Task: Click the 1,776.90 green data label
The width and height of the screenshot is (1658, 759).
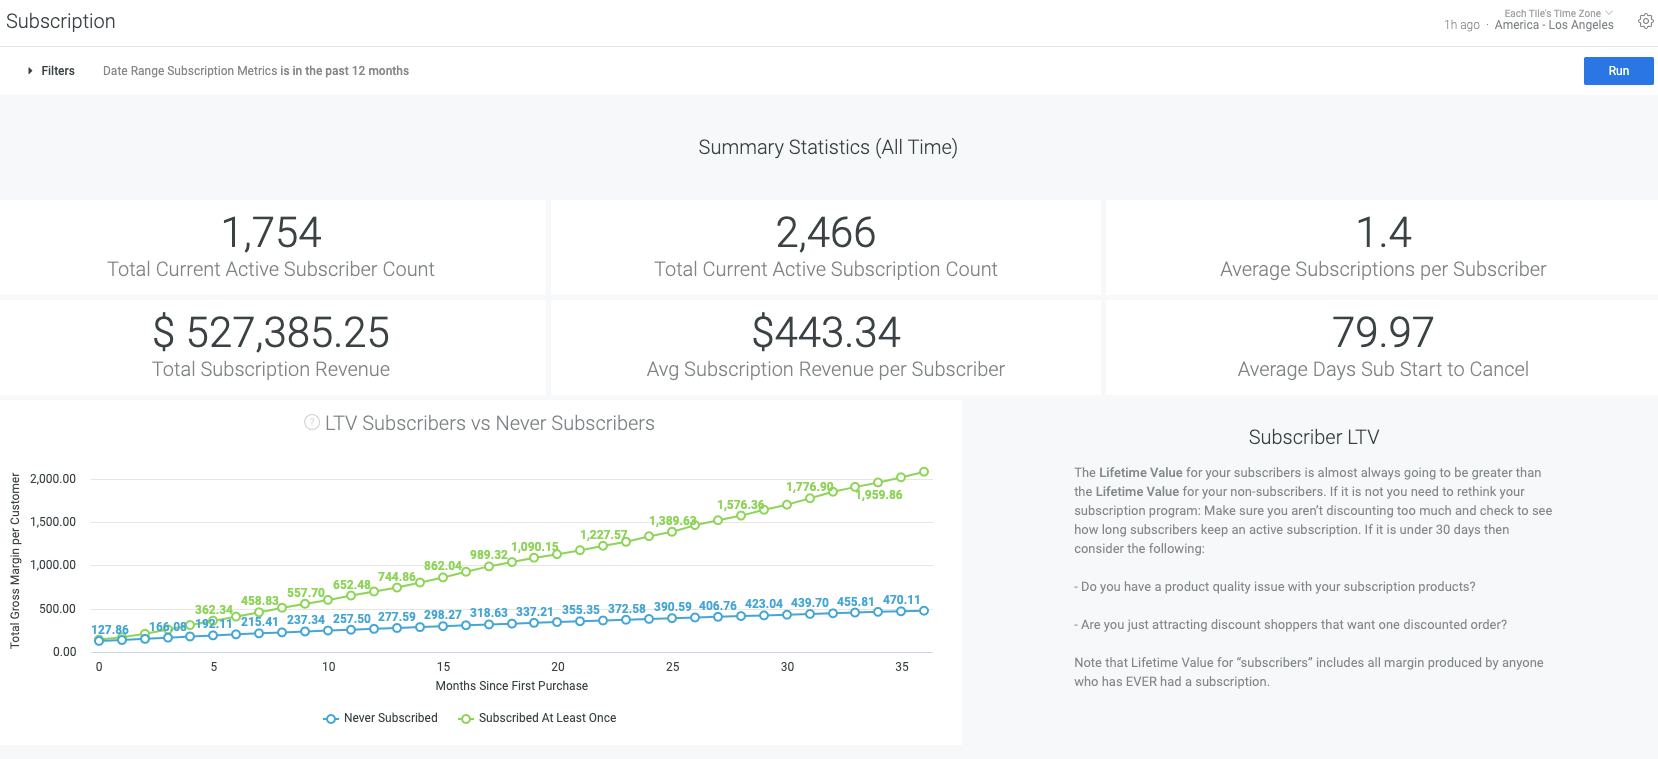Action: tap(810, 487)
